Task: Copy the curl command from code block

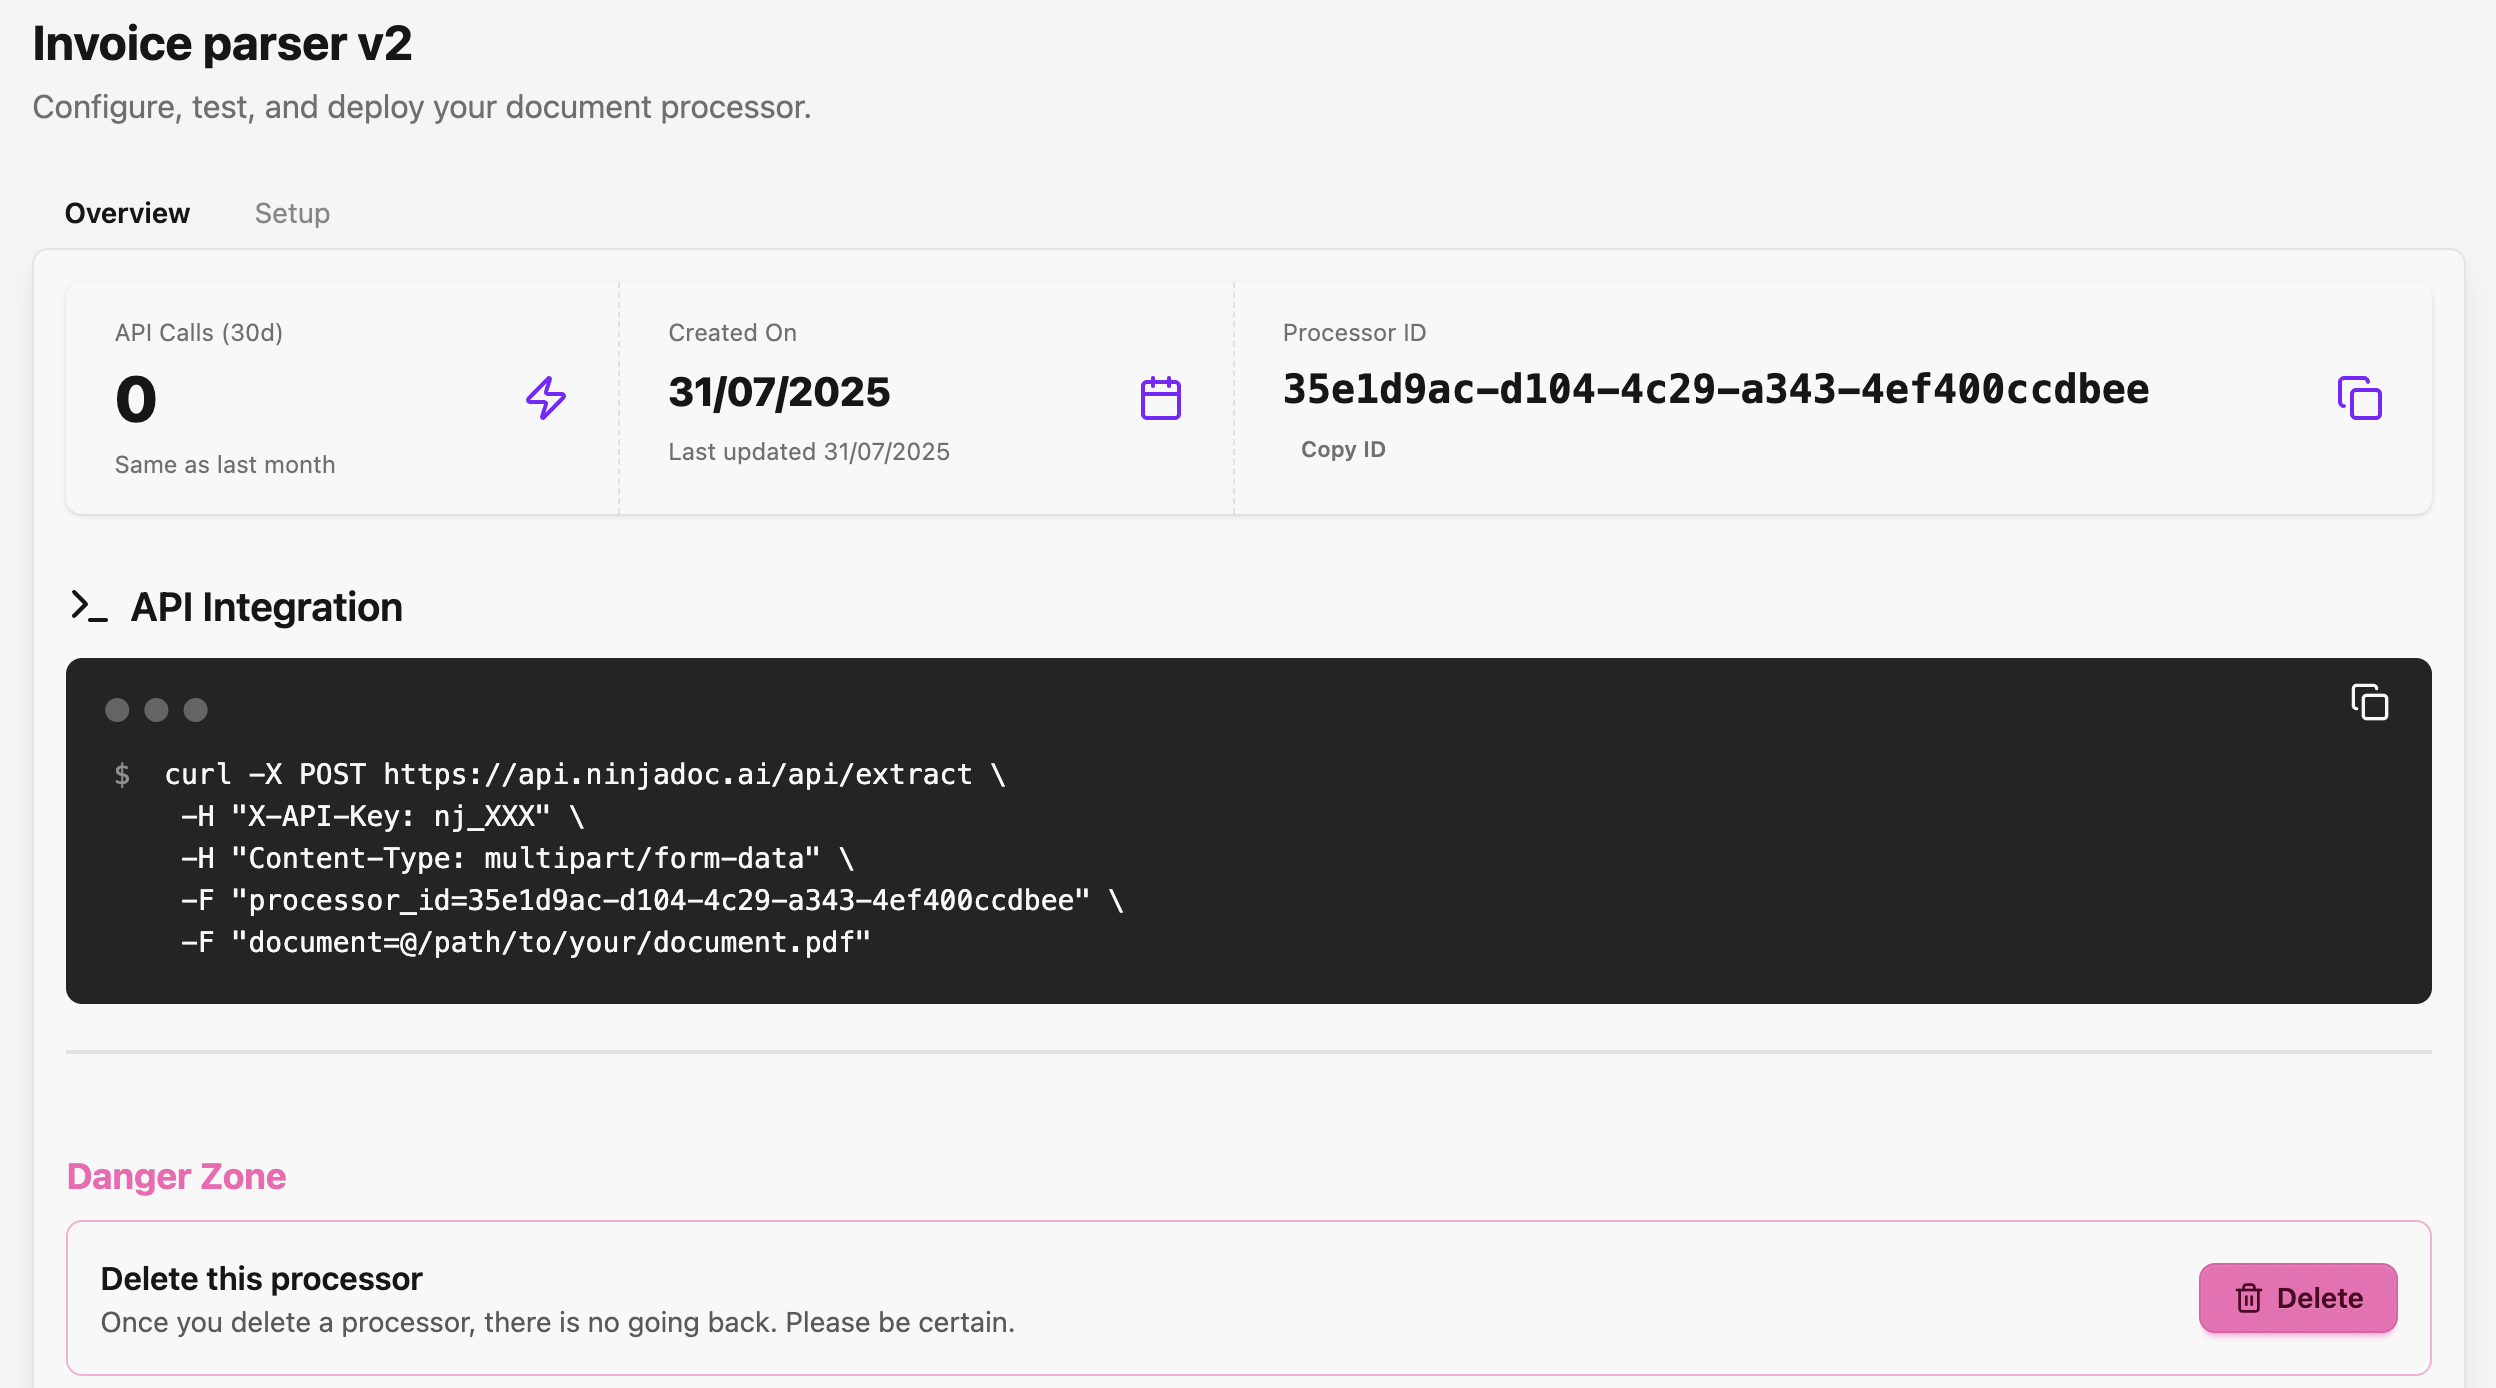Action: (2370, 702)
